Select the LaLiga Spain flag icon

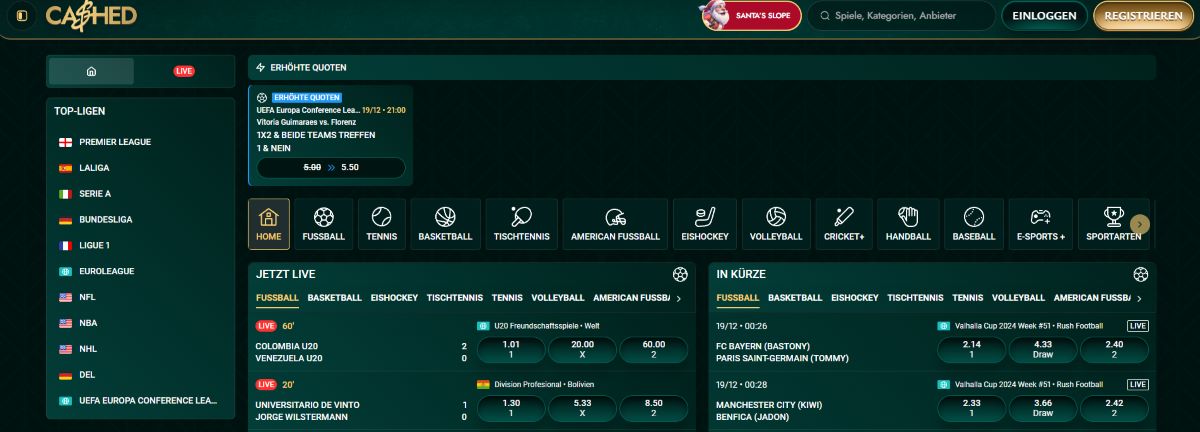[65, 168]
